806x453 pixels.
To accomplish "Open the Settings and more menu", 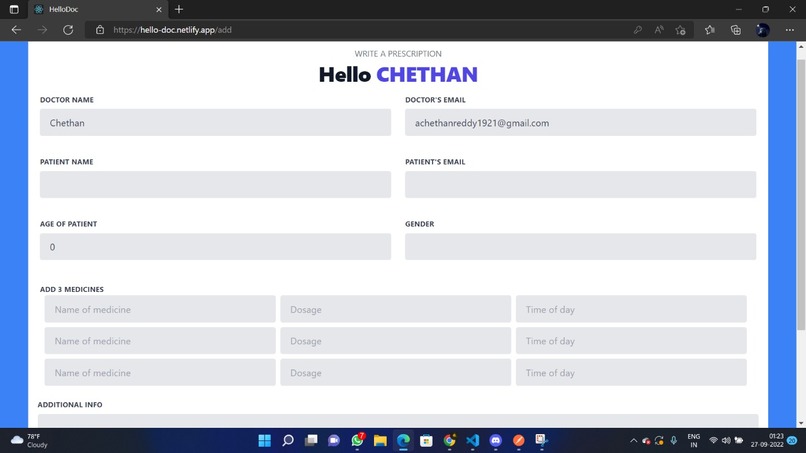I will pos(790,30).
